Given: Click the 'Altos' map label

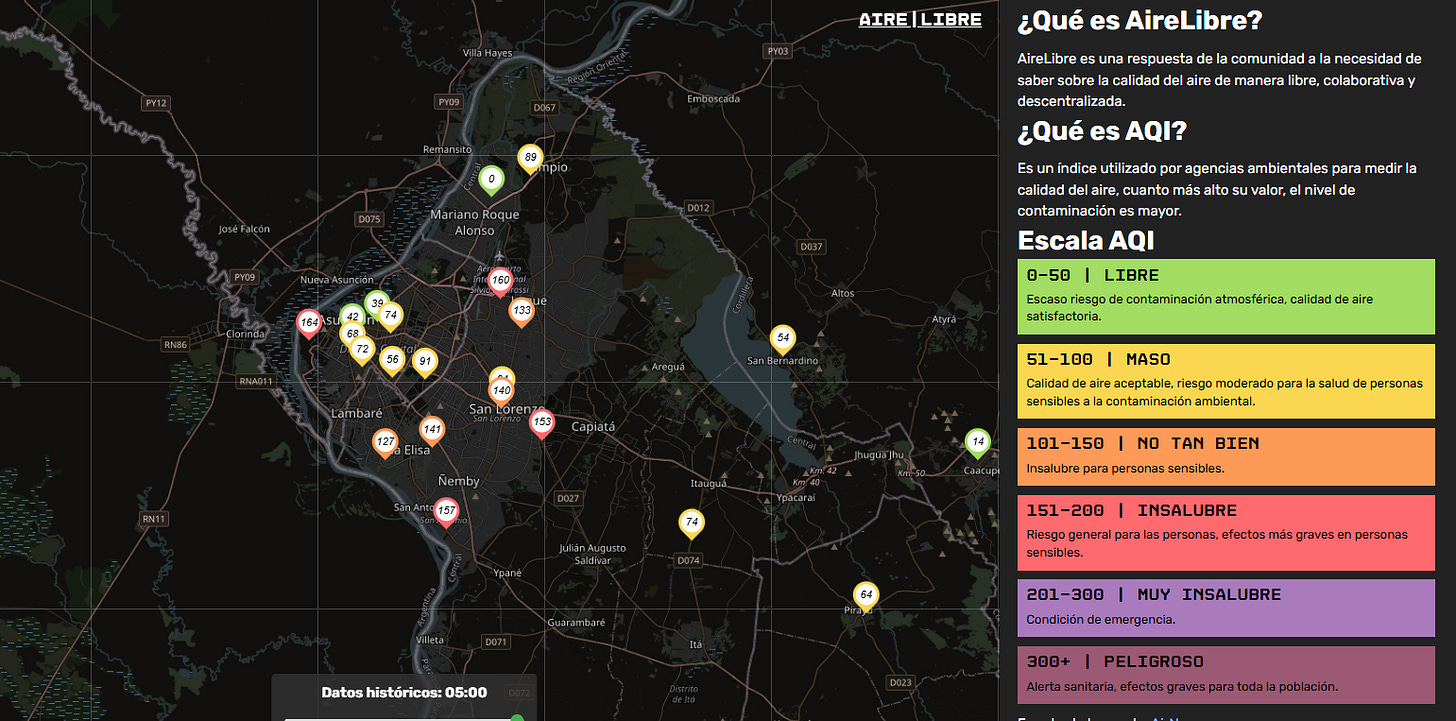Looking at the screenshot, I should click(x=843, y=293).
